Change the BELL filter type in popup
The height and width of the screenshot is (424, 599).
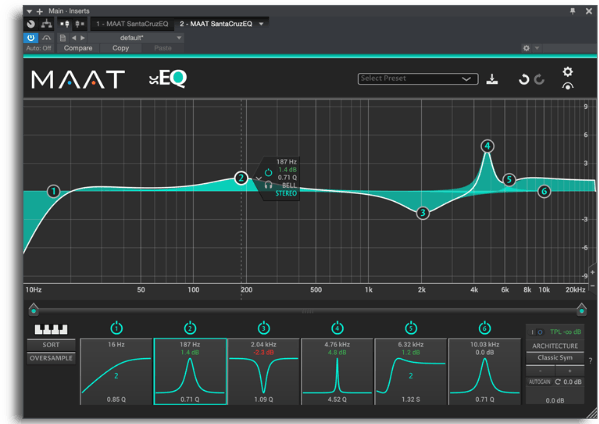click(289, 185)
